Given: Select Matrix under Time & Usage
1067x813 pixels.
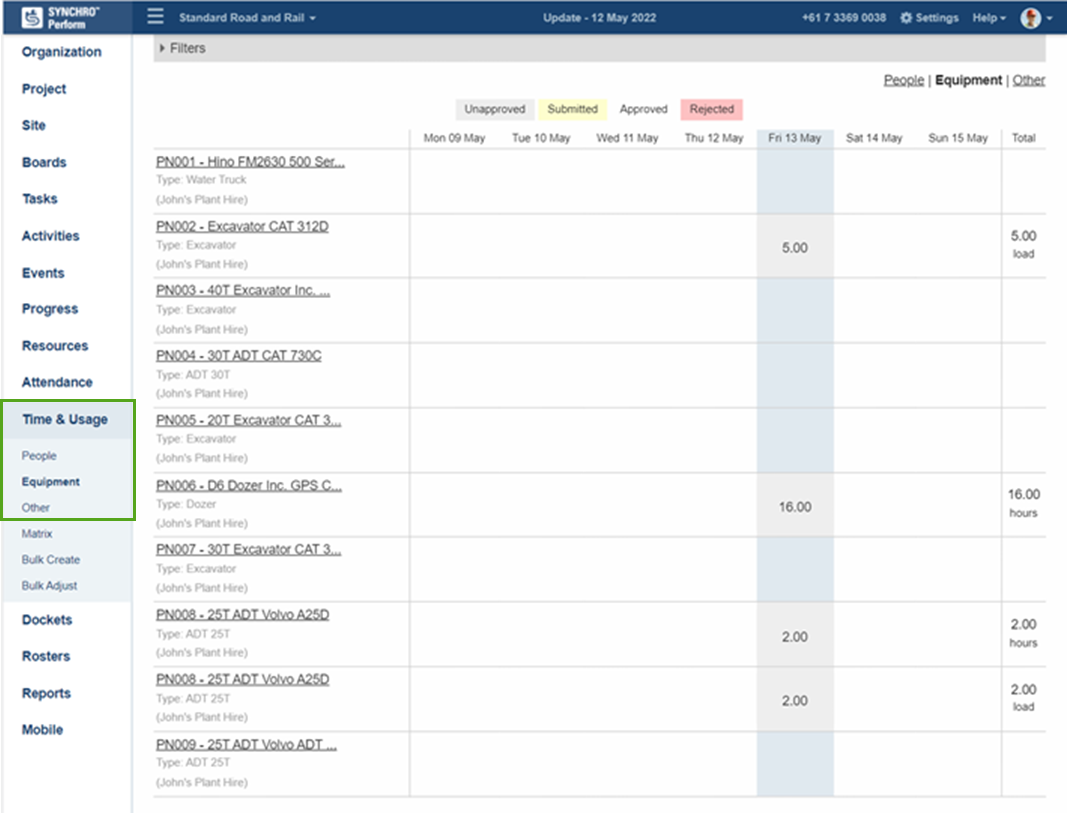Looking at the screenshot, I should (37, 533).
